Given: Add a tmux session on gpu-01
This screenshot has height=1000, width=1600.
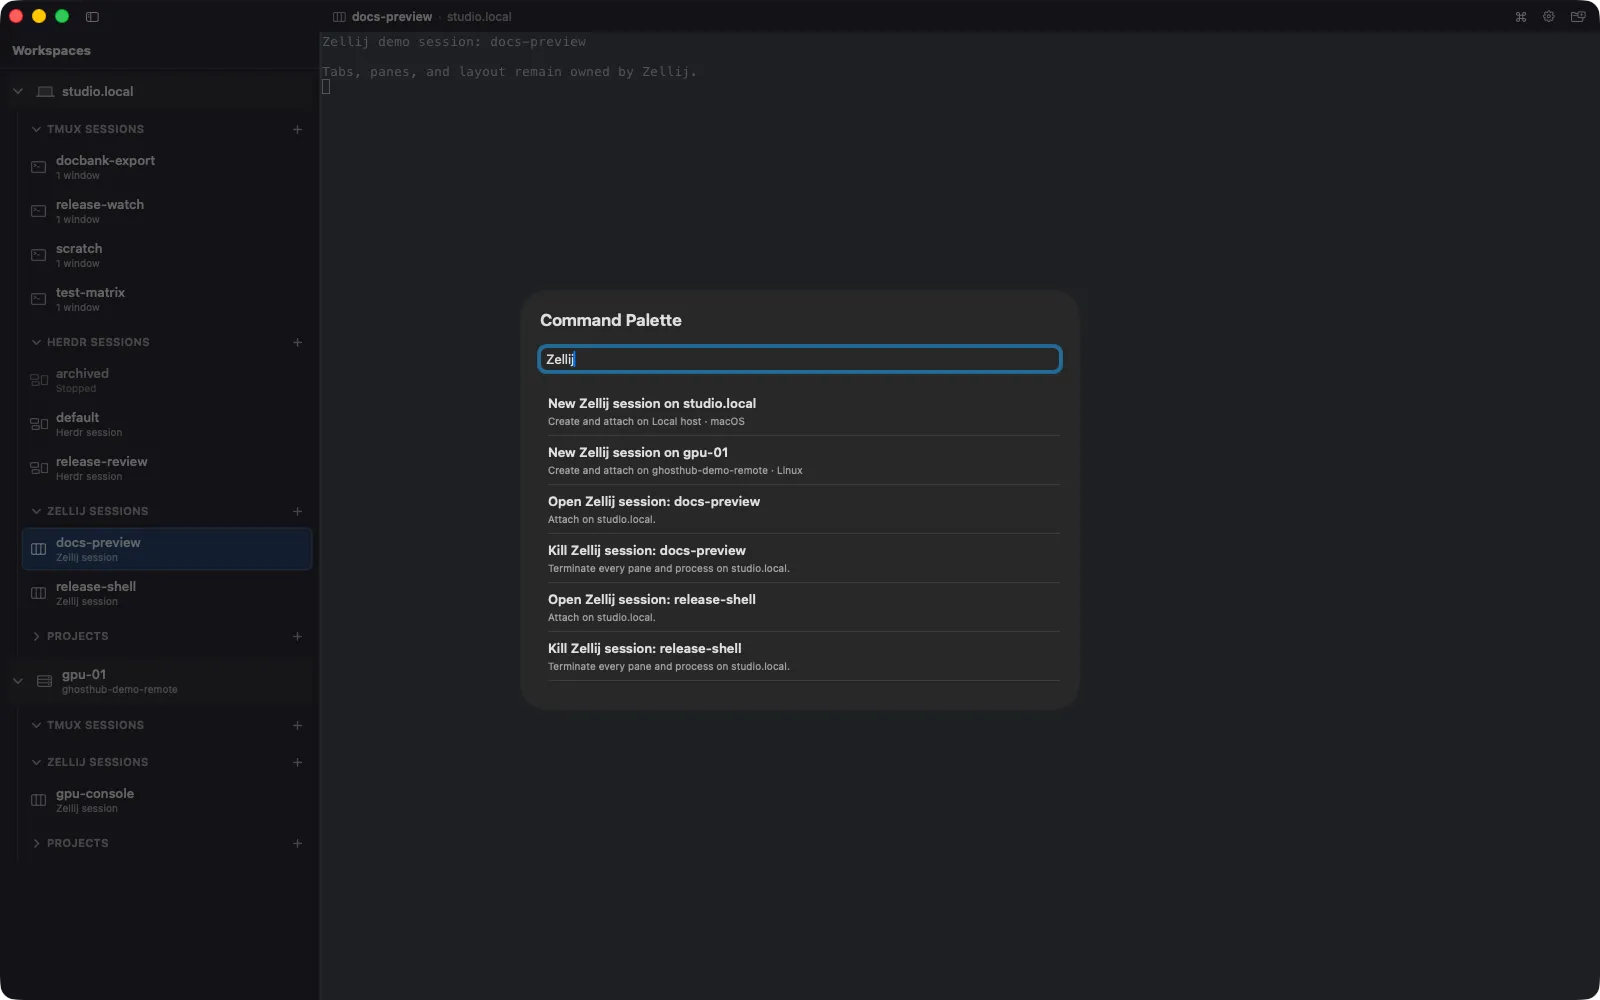Looking at the screenshot, I should tap(297, 725).
